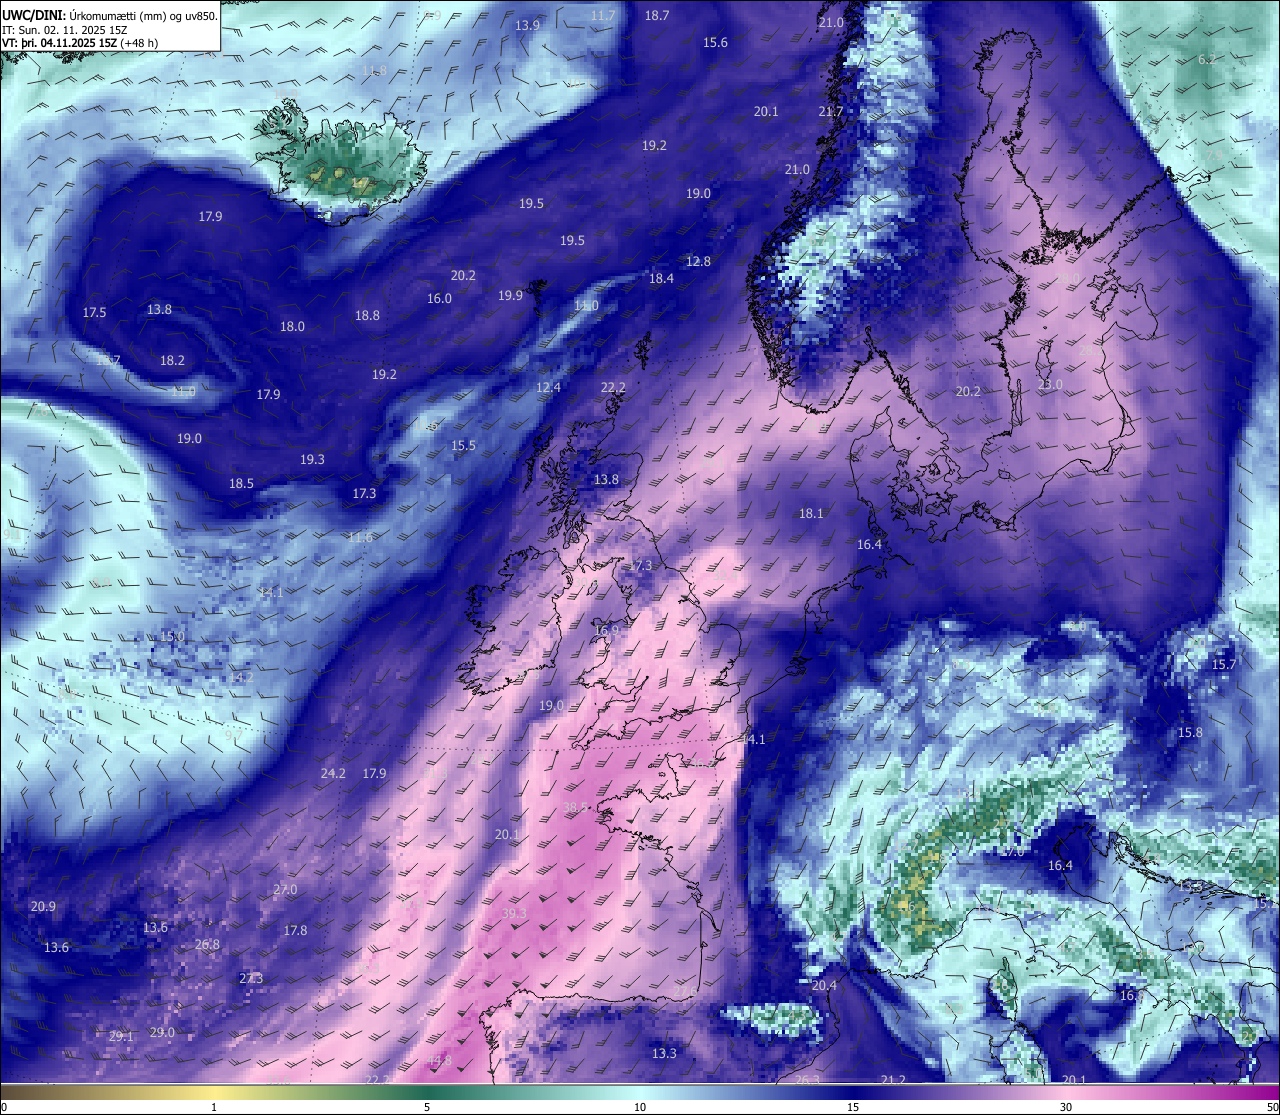Click the 20.9 value at the lower left edge
Image resolution: width=1280 pixels, height=1115 pixels.
tap(43, 906)
